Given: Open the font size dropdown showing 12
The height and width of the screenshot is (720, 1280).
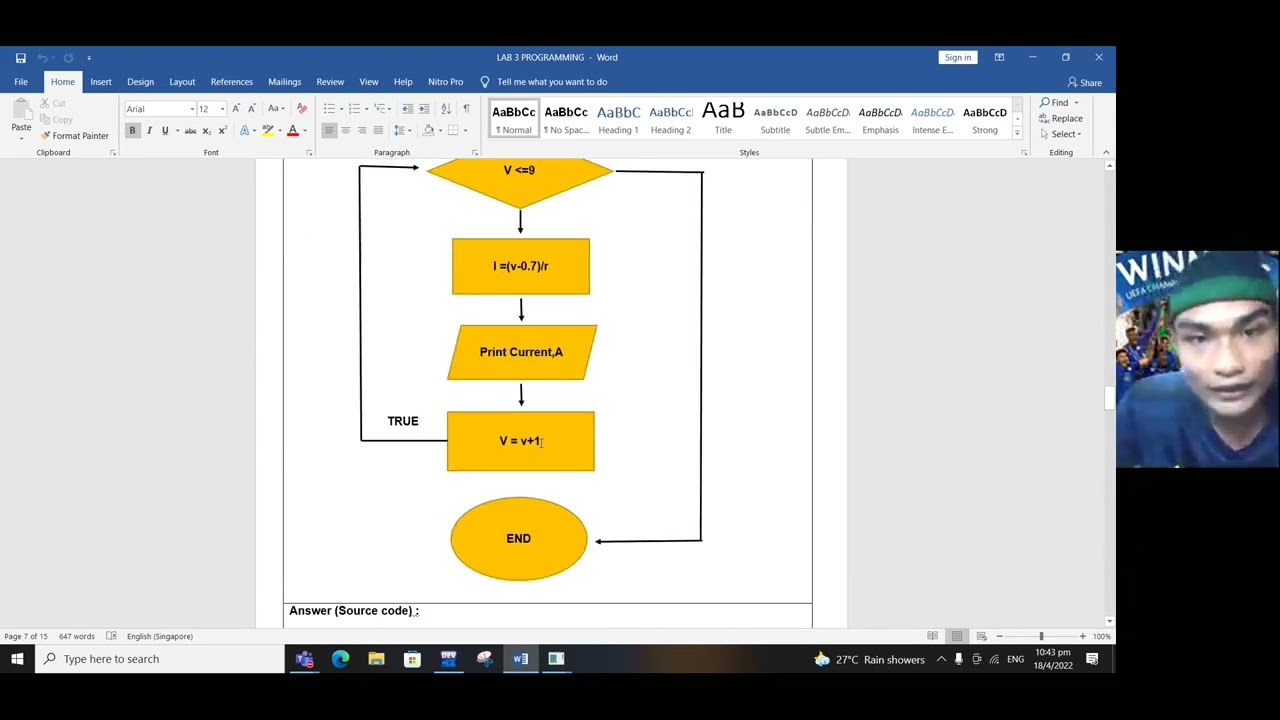Looking at the screenshot, I should coord(222,109).
